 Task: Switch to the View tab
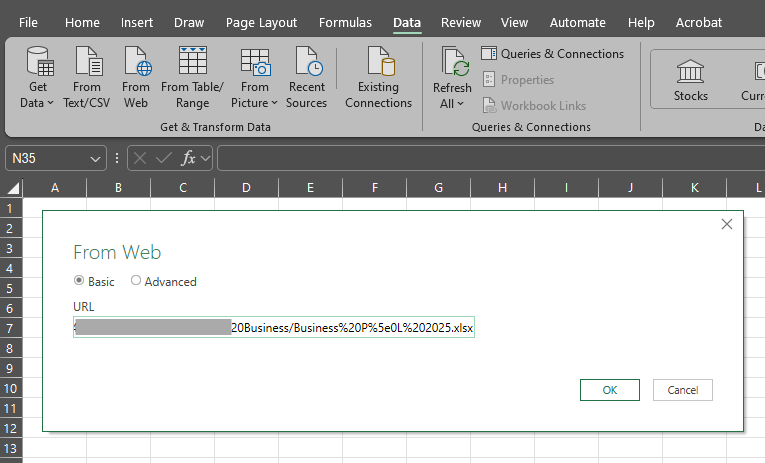[x=514, y=22]
